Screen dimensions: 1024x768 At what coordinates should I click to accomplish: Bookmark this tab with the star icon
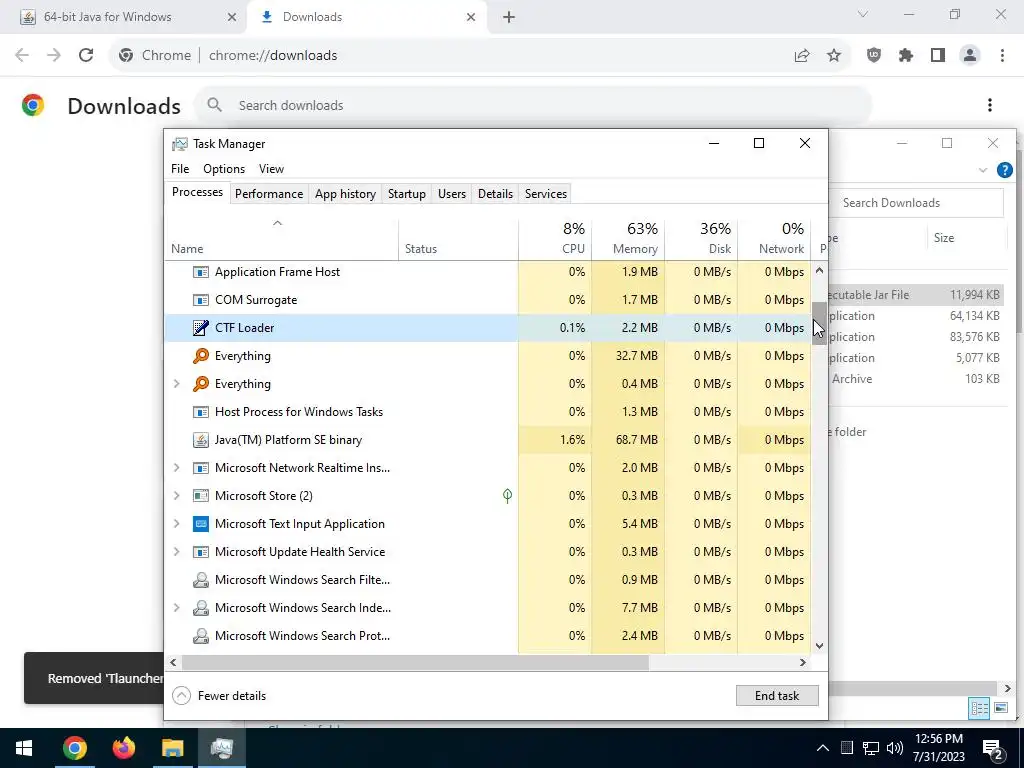pos(834,56)
